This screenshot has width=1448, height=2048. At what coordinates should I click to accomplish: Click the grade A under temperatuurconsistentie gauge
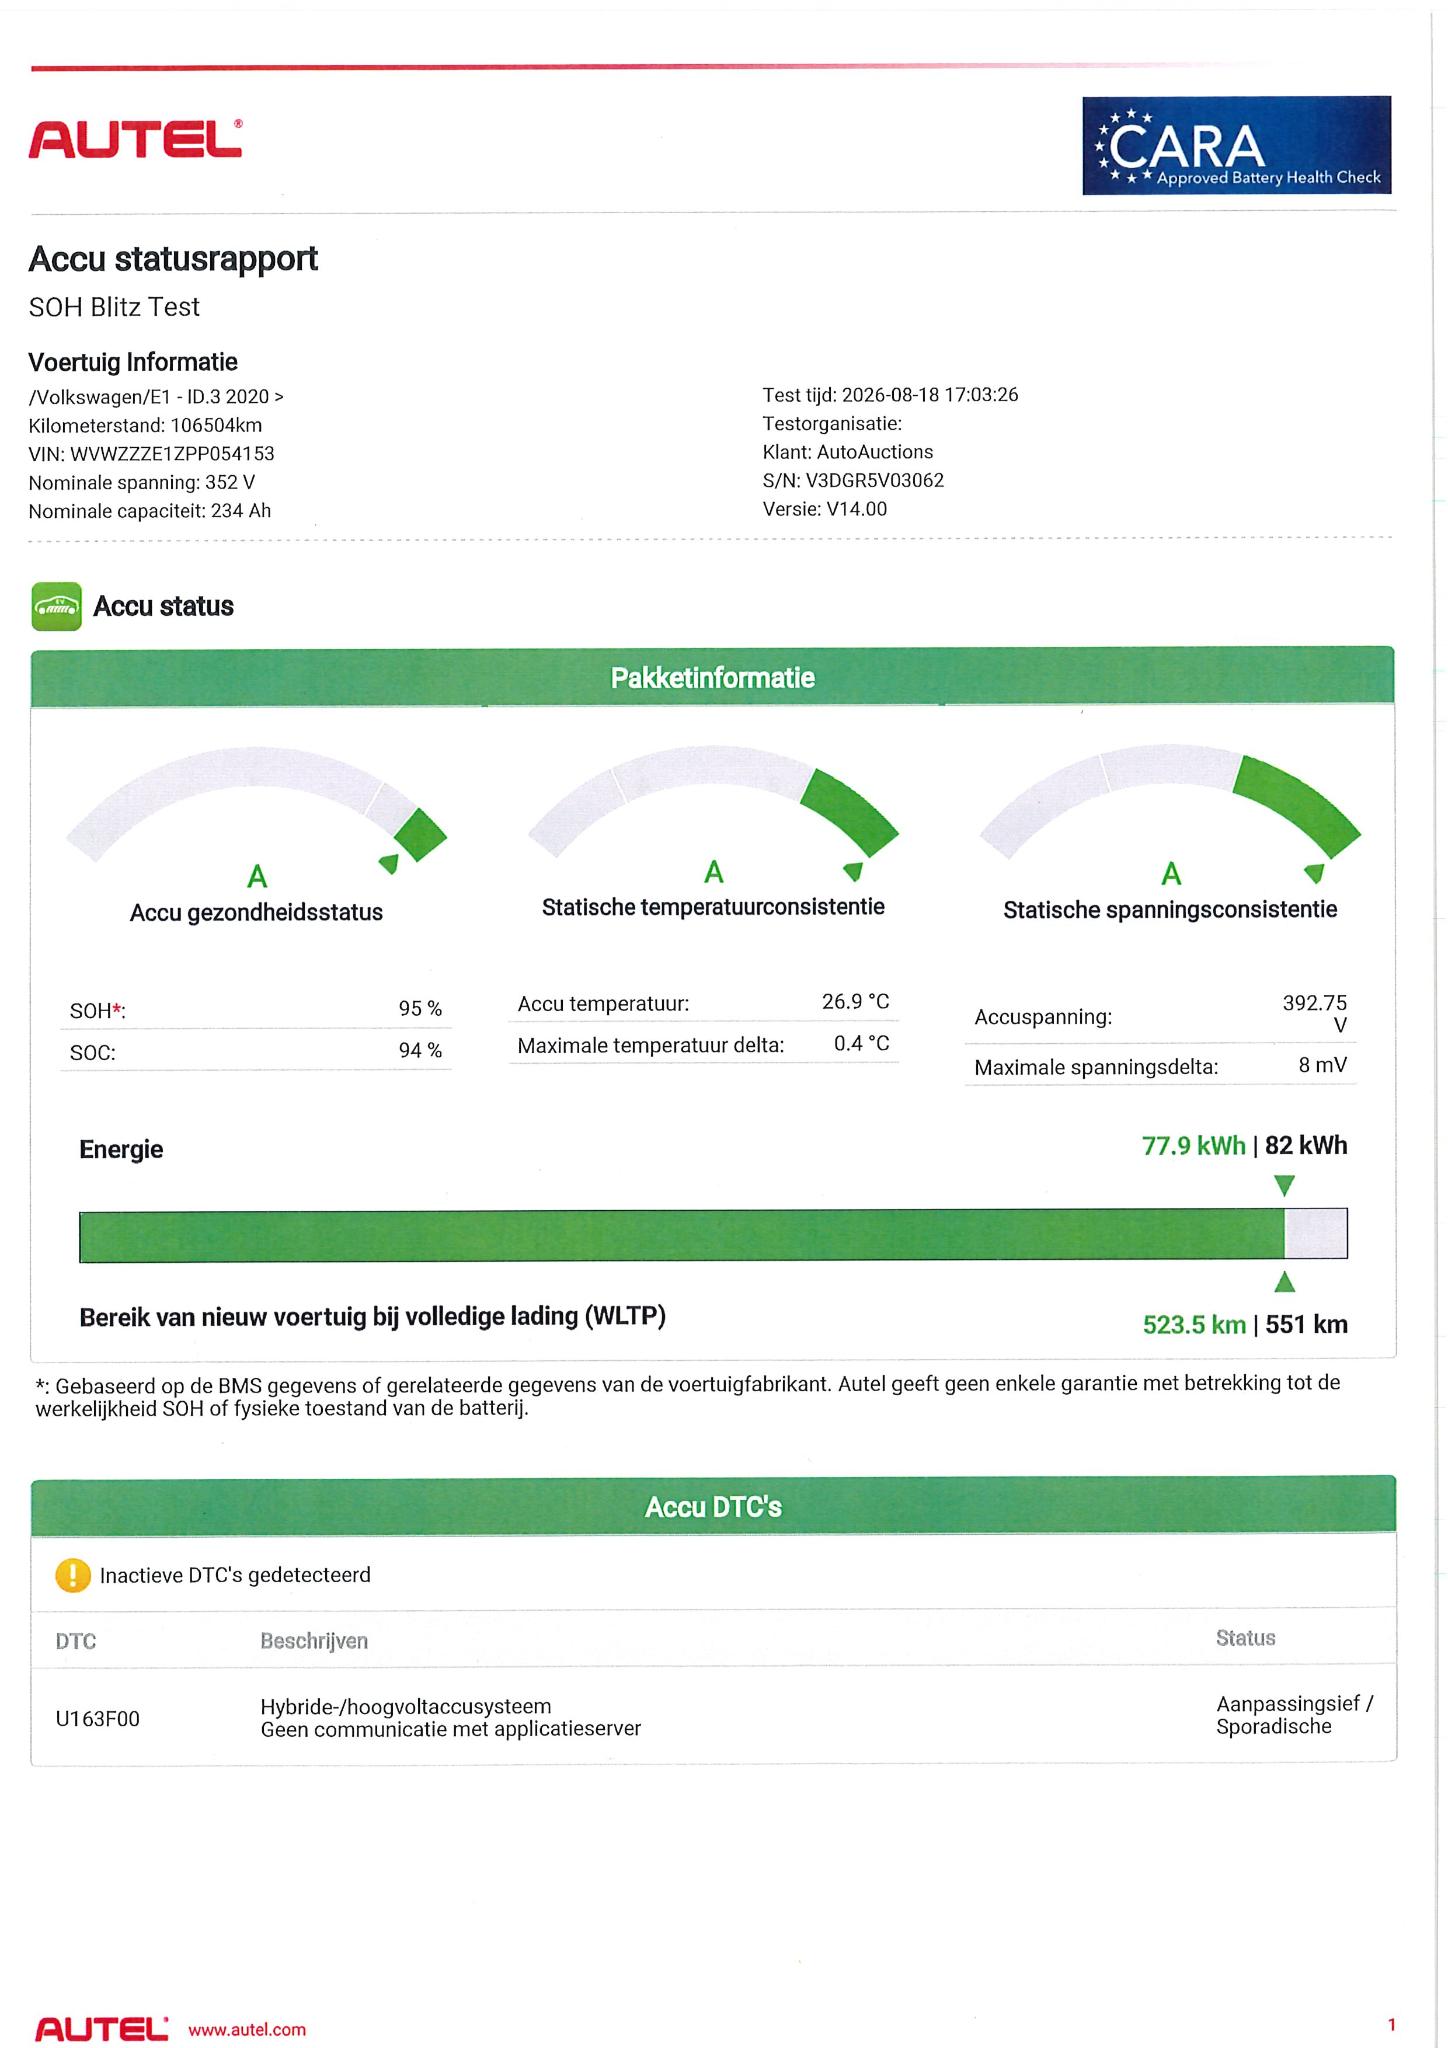(713, 873)
